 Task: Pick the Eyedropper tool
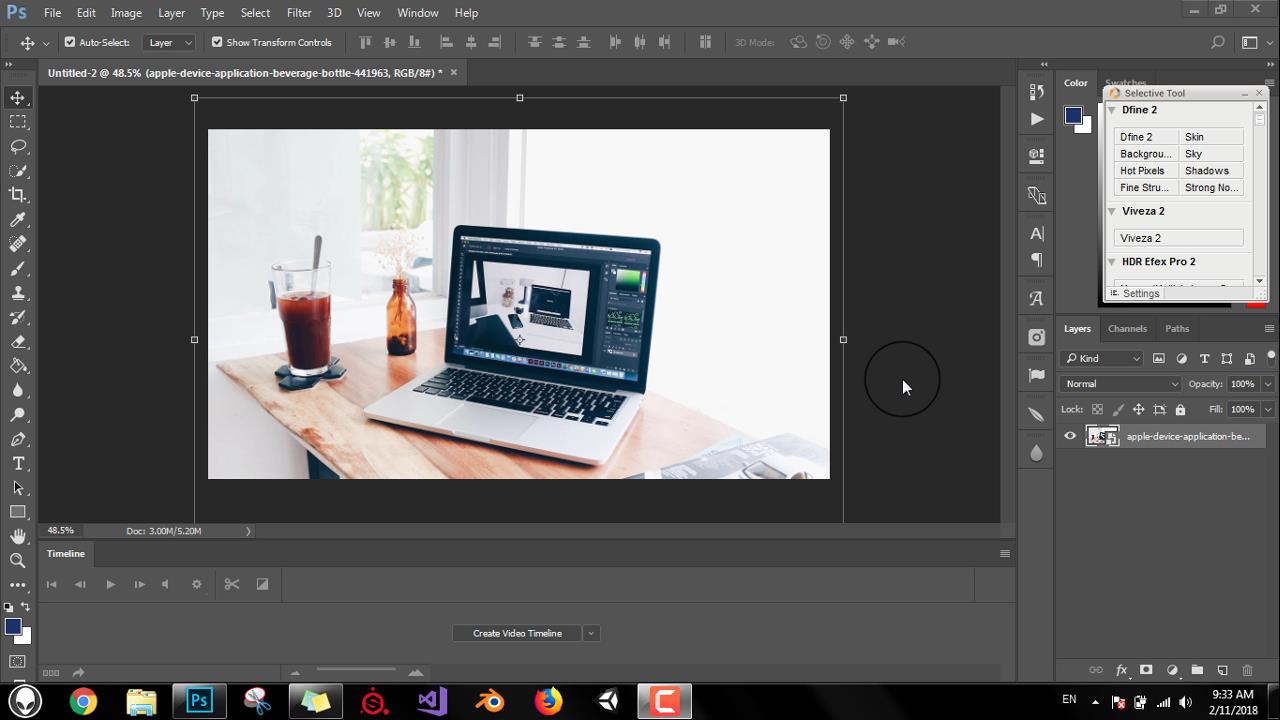[18, 220]
